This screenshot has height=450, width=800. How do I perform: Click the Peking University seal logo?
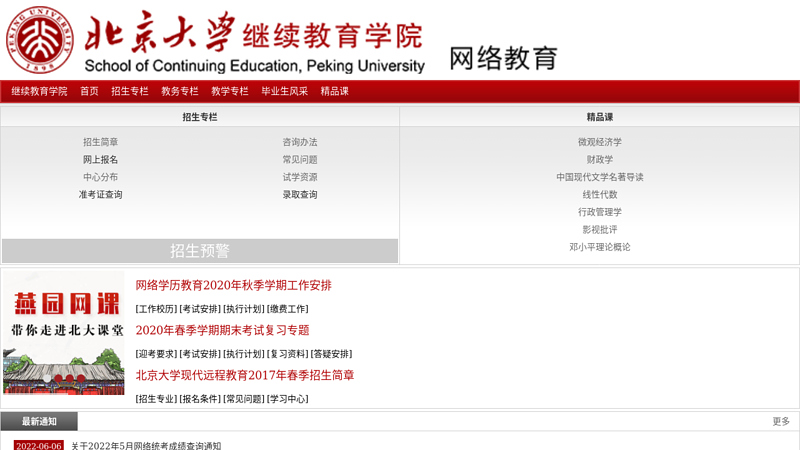click(x=39, y=40)
